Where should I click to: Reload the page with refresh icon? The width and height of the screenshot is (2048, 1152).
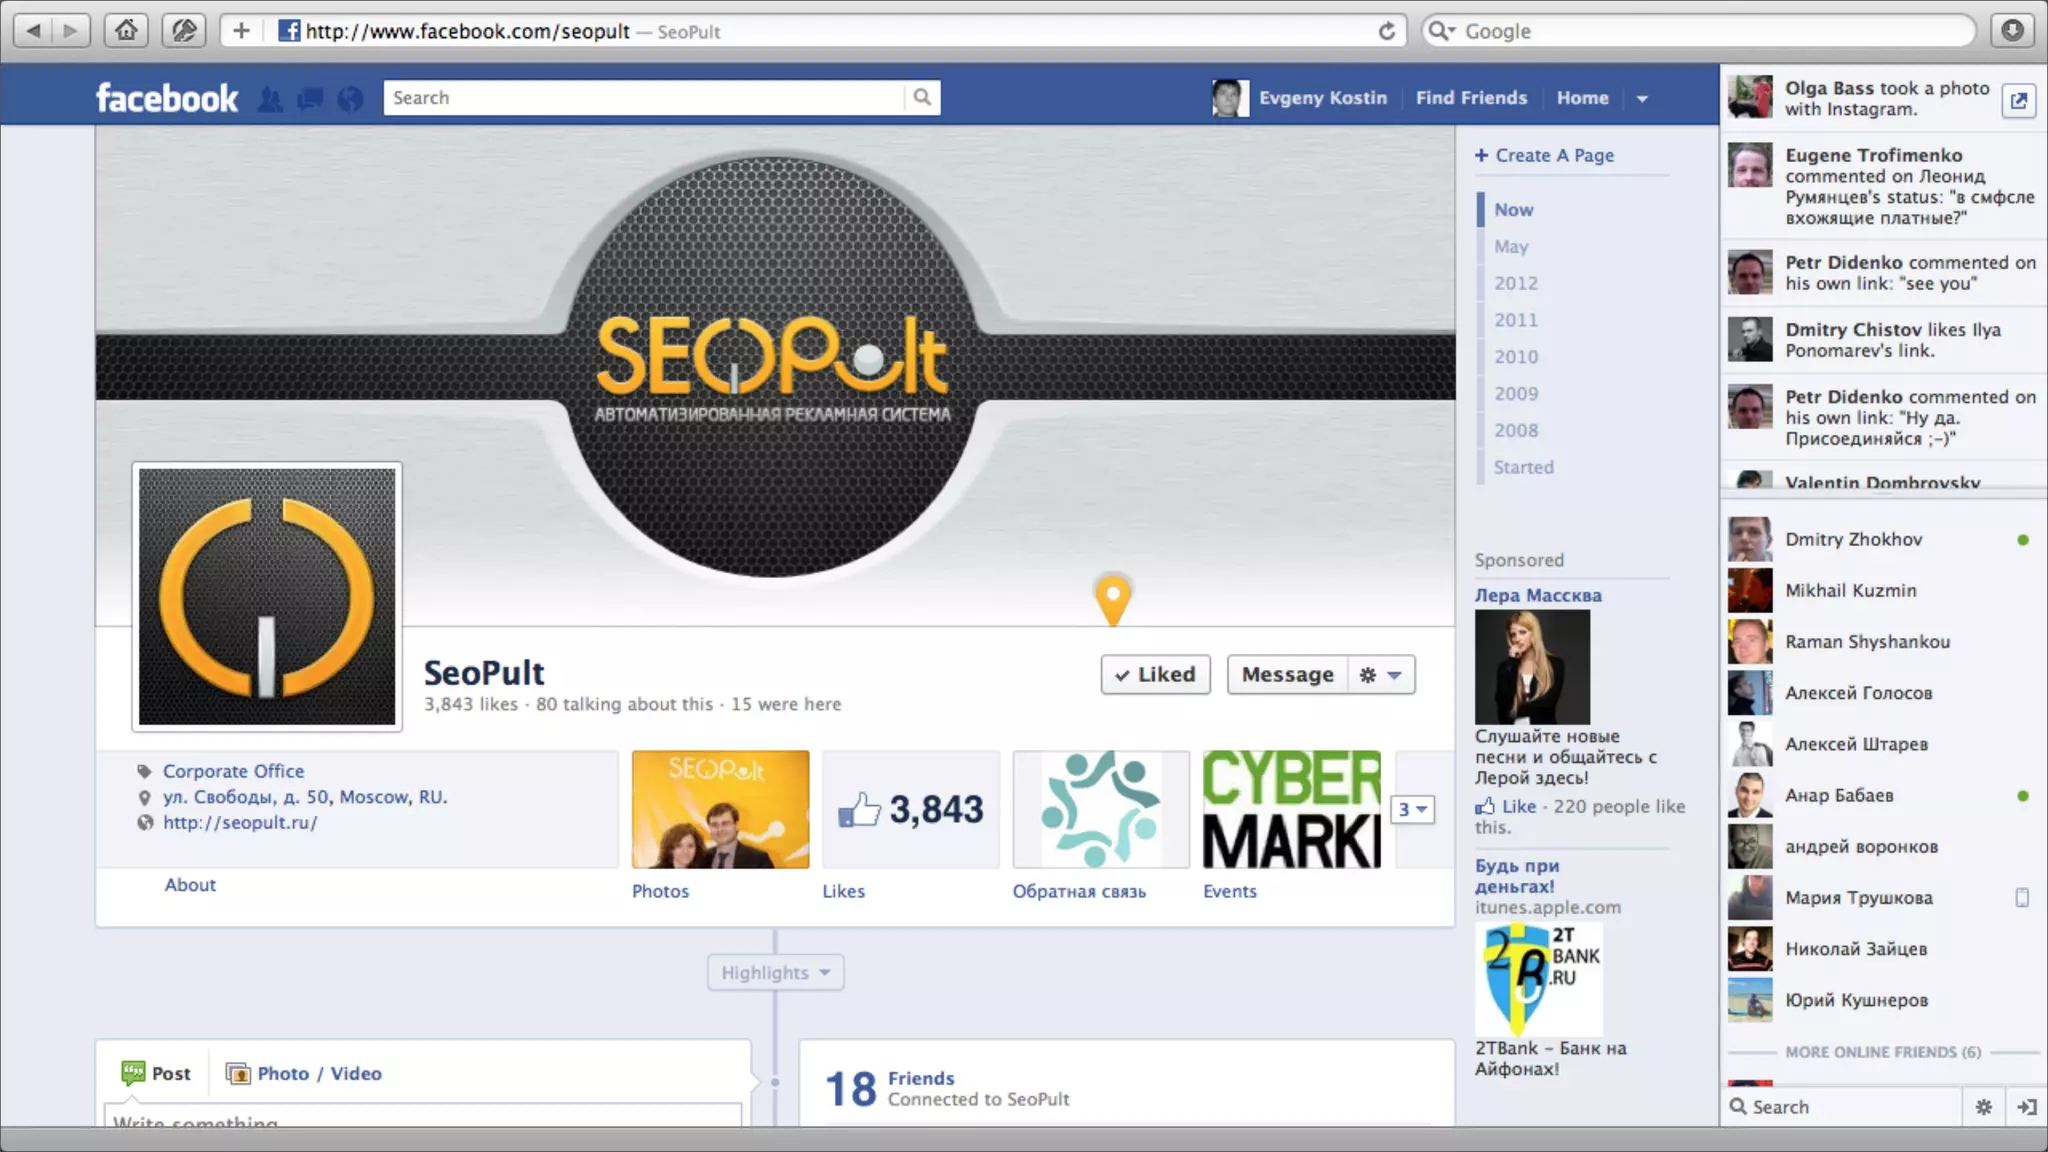coord(1386,31)
